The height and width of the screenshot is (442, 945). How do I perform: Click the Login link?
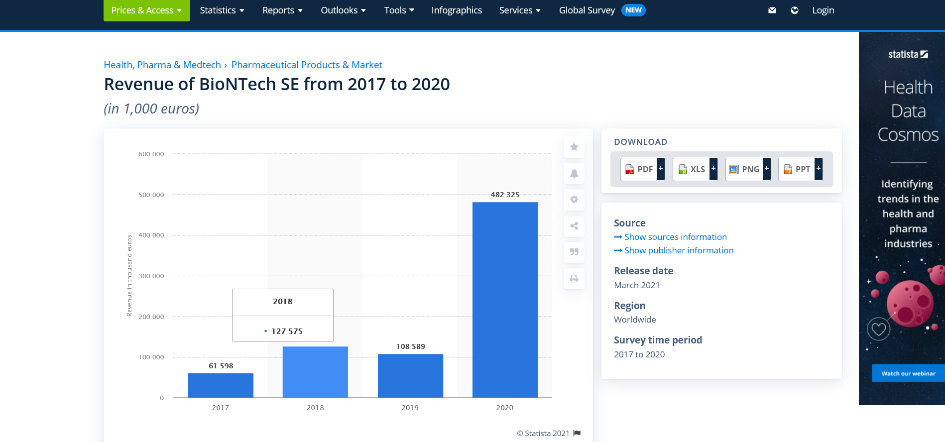point(823,10)
